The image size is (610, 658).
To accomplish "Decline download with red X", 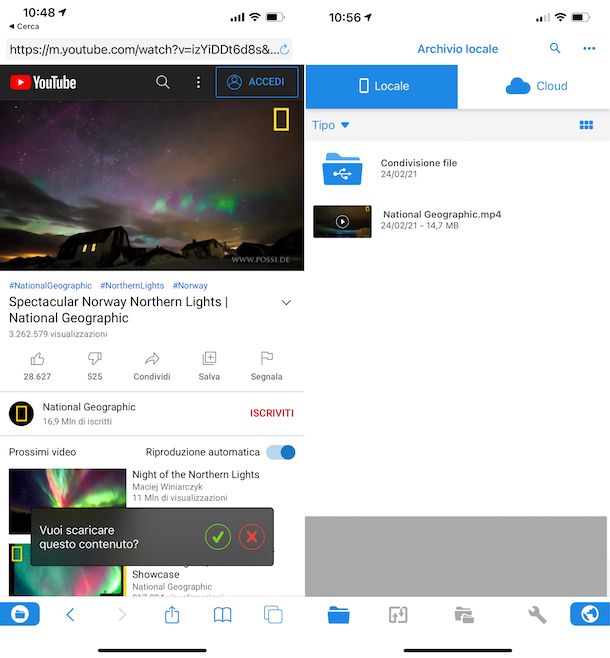I will [252, 537].
